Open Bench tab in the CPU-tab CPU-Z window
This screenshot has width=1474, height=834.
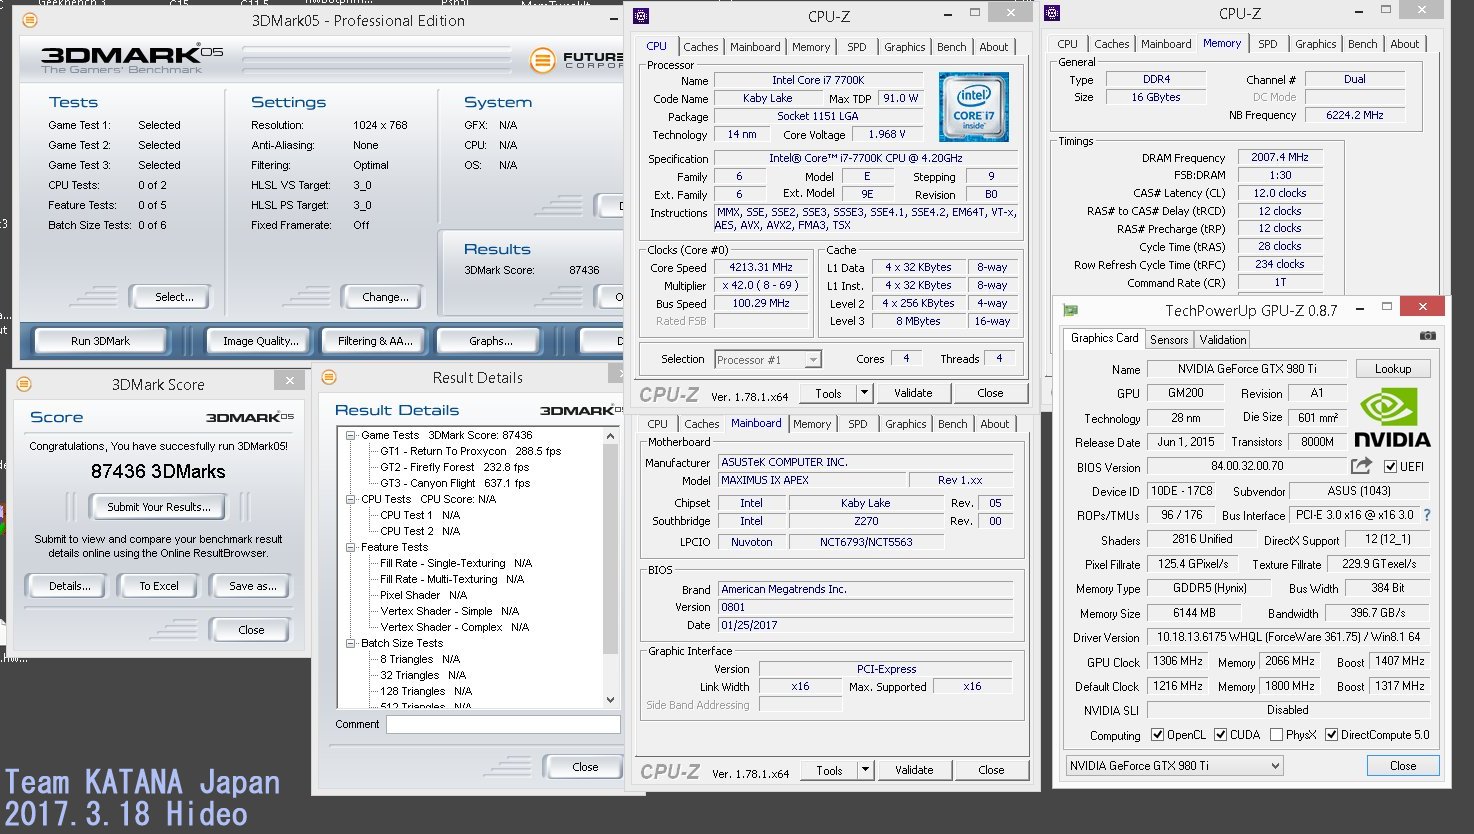click(x=952, y=47)
